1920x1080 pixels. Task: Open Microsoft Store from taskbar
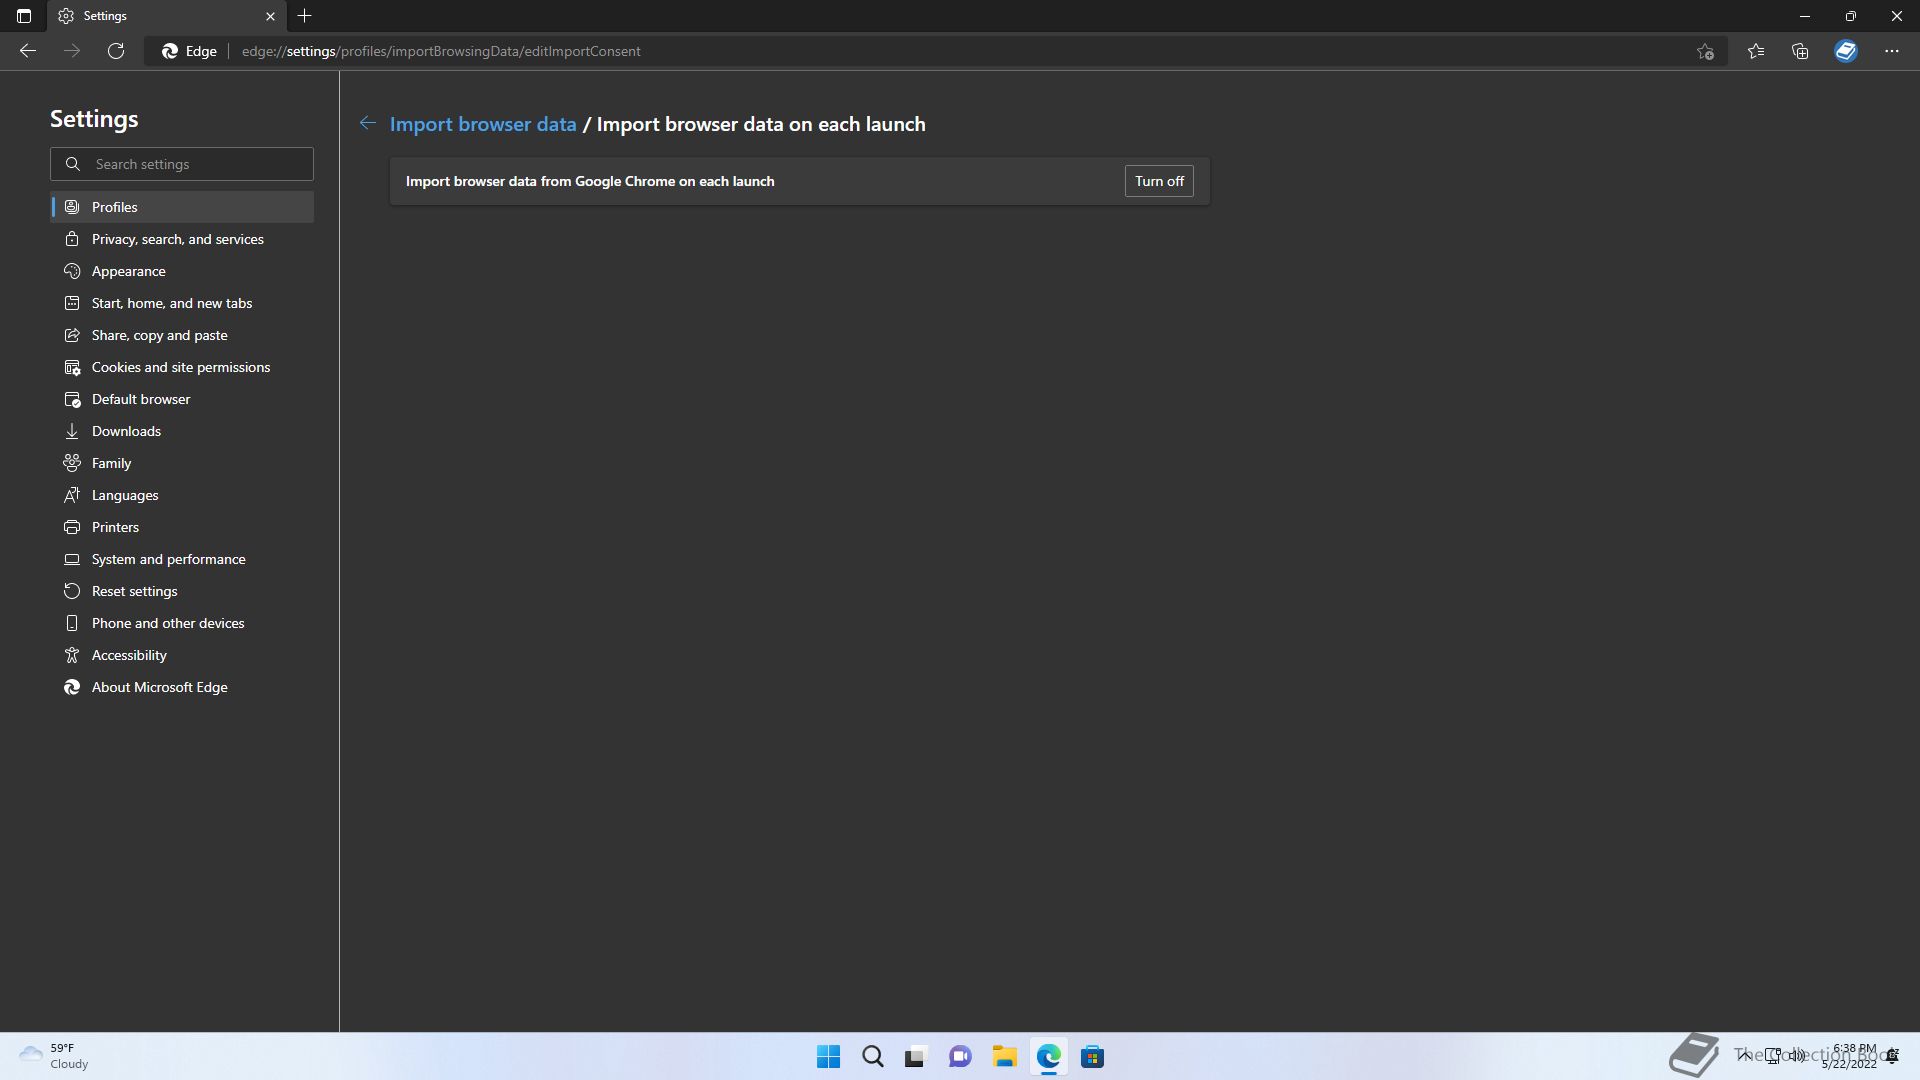(x=1092, y=1057)
